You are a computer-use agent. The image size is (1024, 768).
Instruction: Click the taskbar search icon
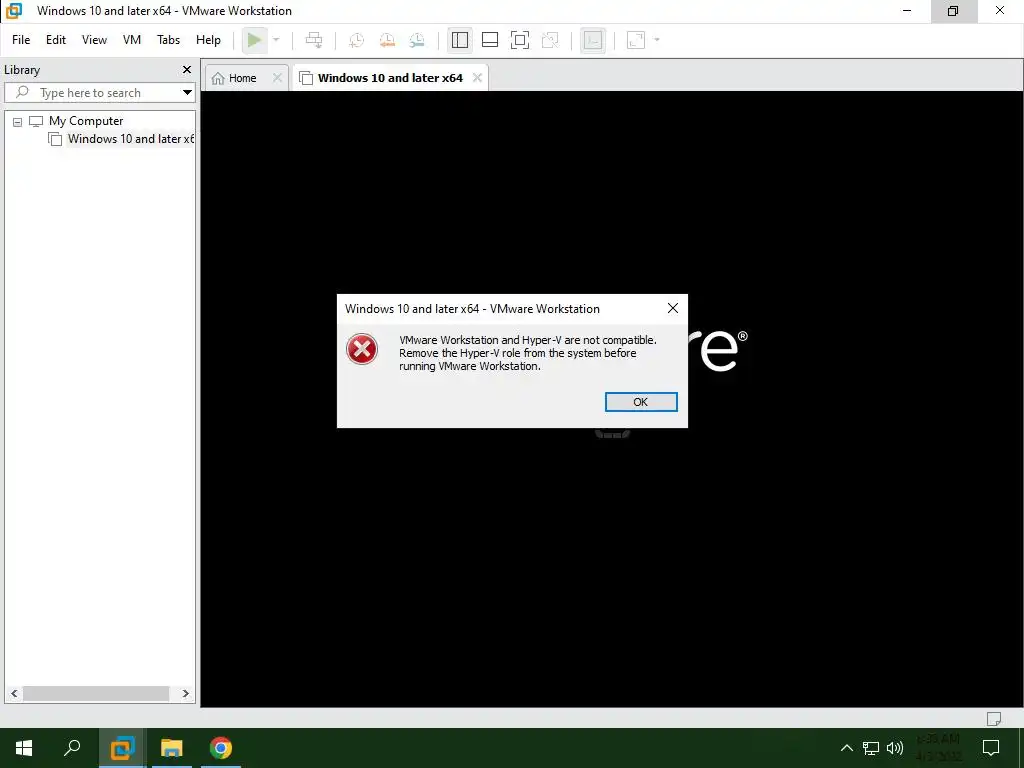[x=72, y=748]
